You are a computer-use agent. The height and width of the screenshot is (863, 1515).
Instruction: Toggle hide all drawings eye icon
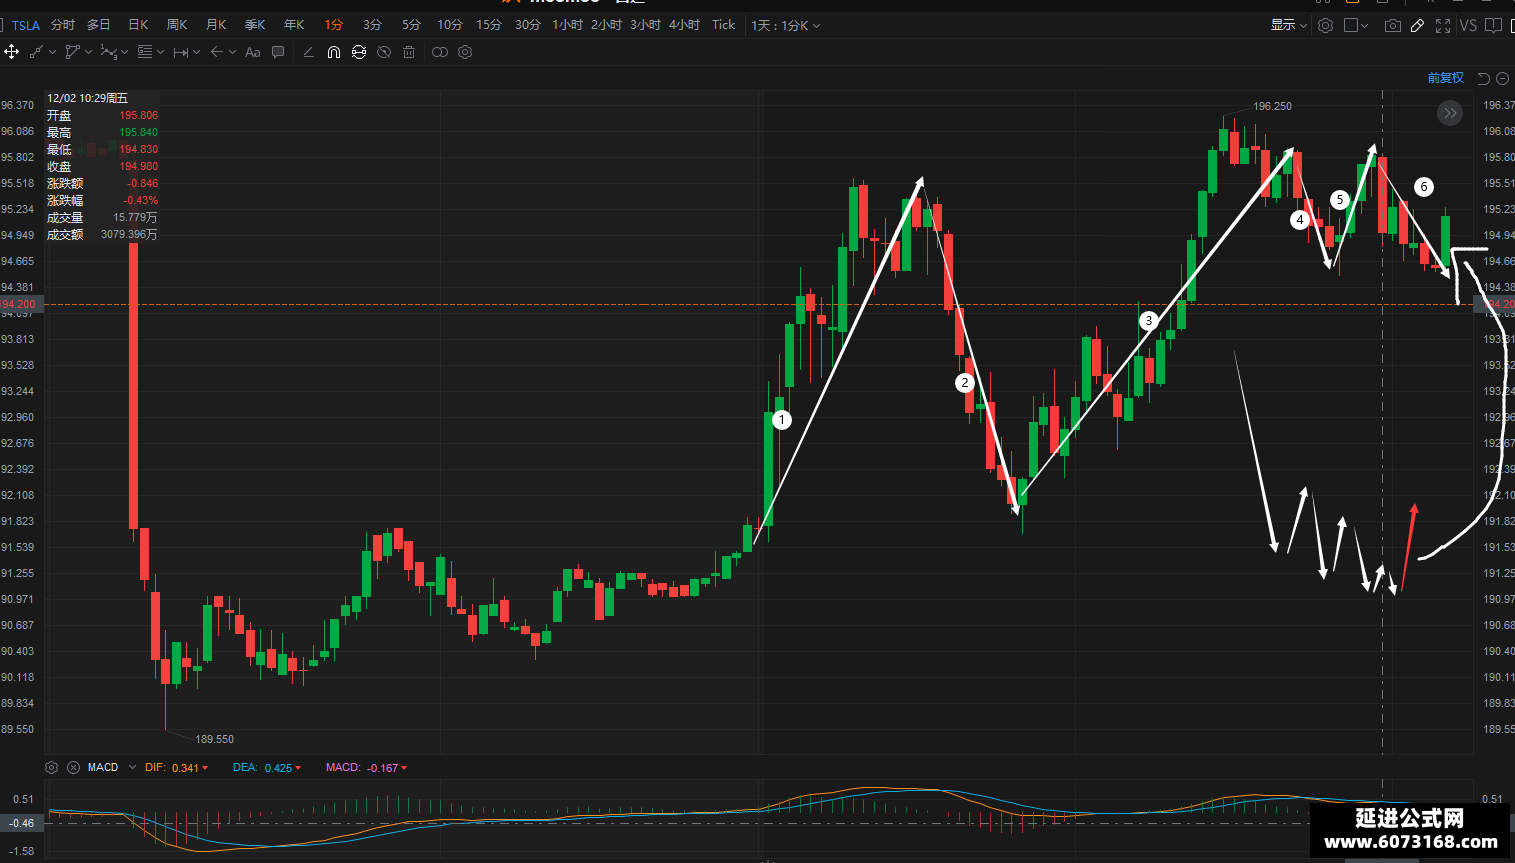click(x=384, y=52)
